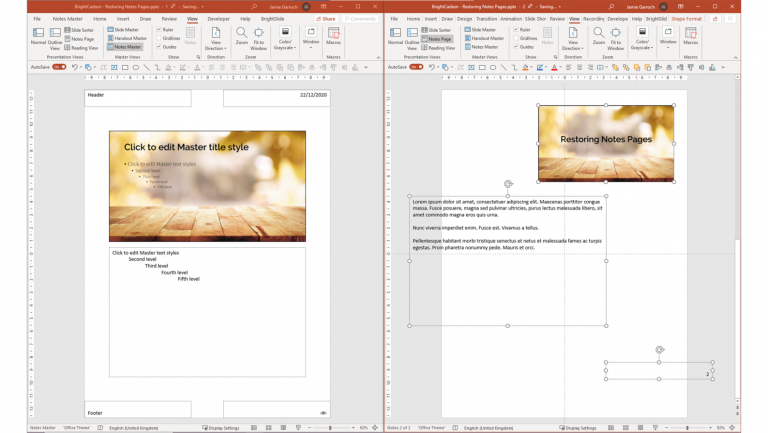768x433 pixels.
Task: Select highlighted Notes Master button in left window
Action: point(124,47)
